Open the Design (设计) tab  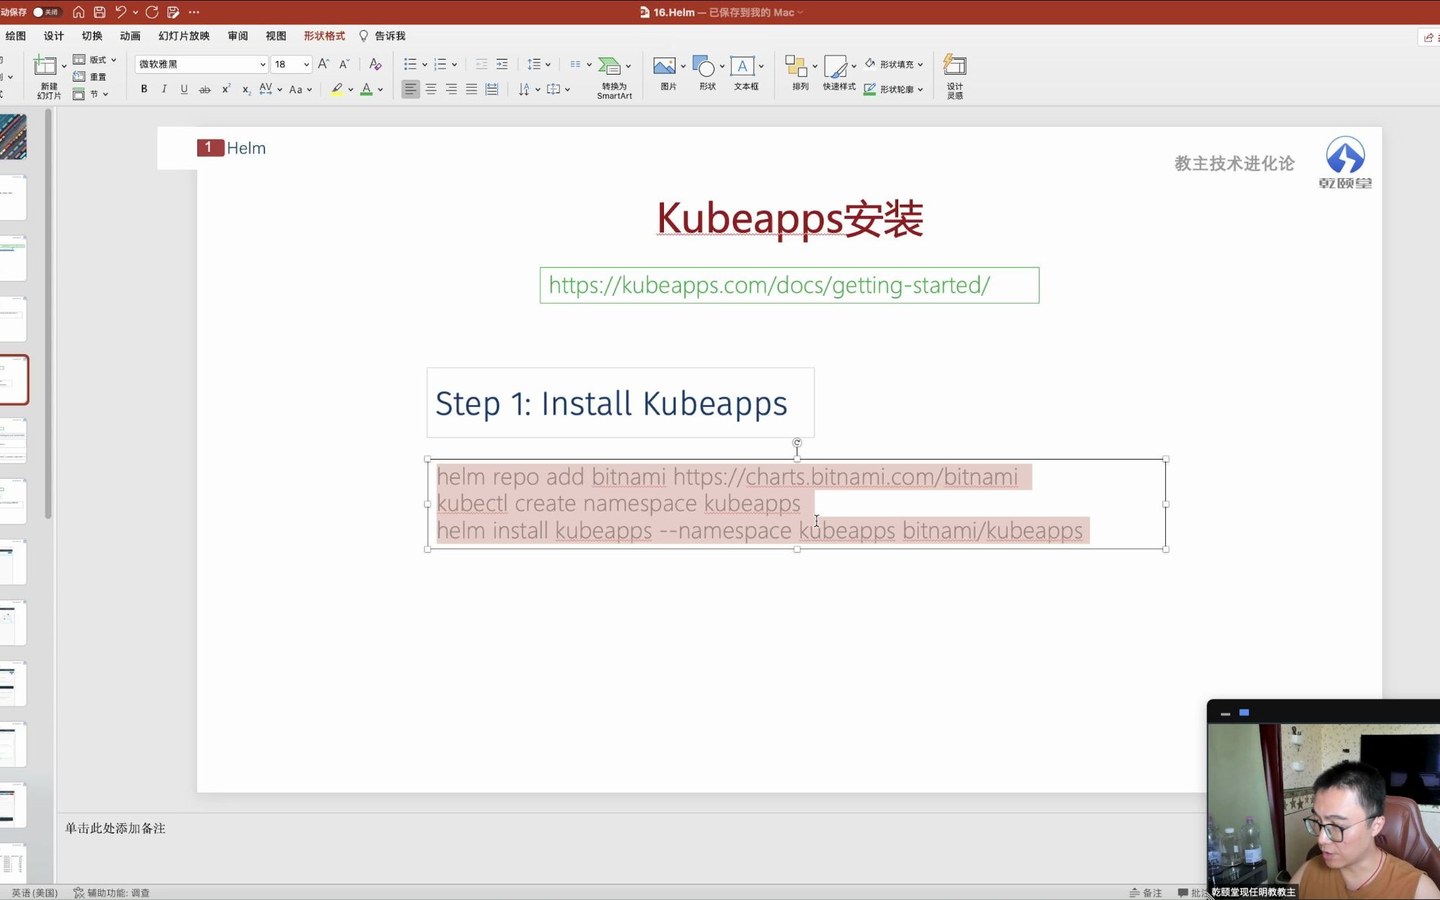coord(54,36)
